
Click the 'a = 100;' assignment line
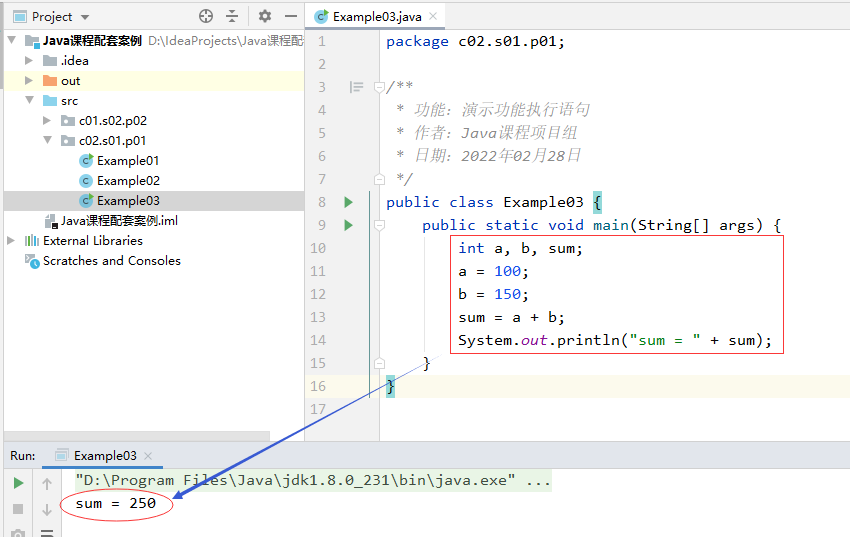click(493, 271)
